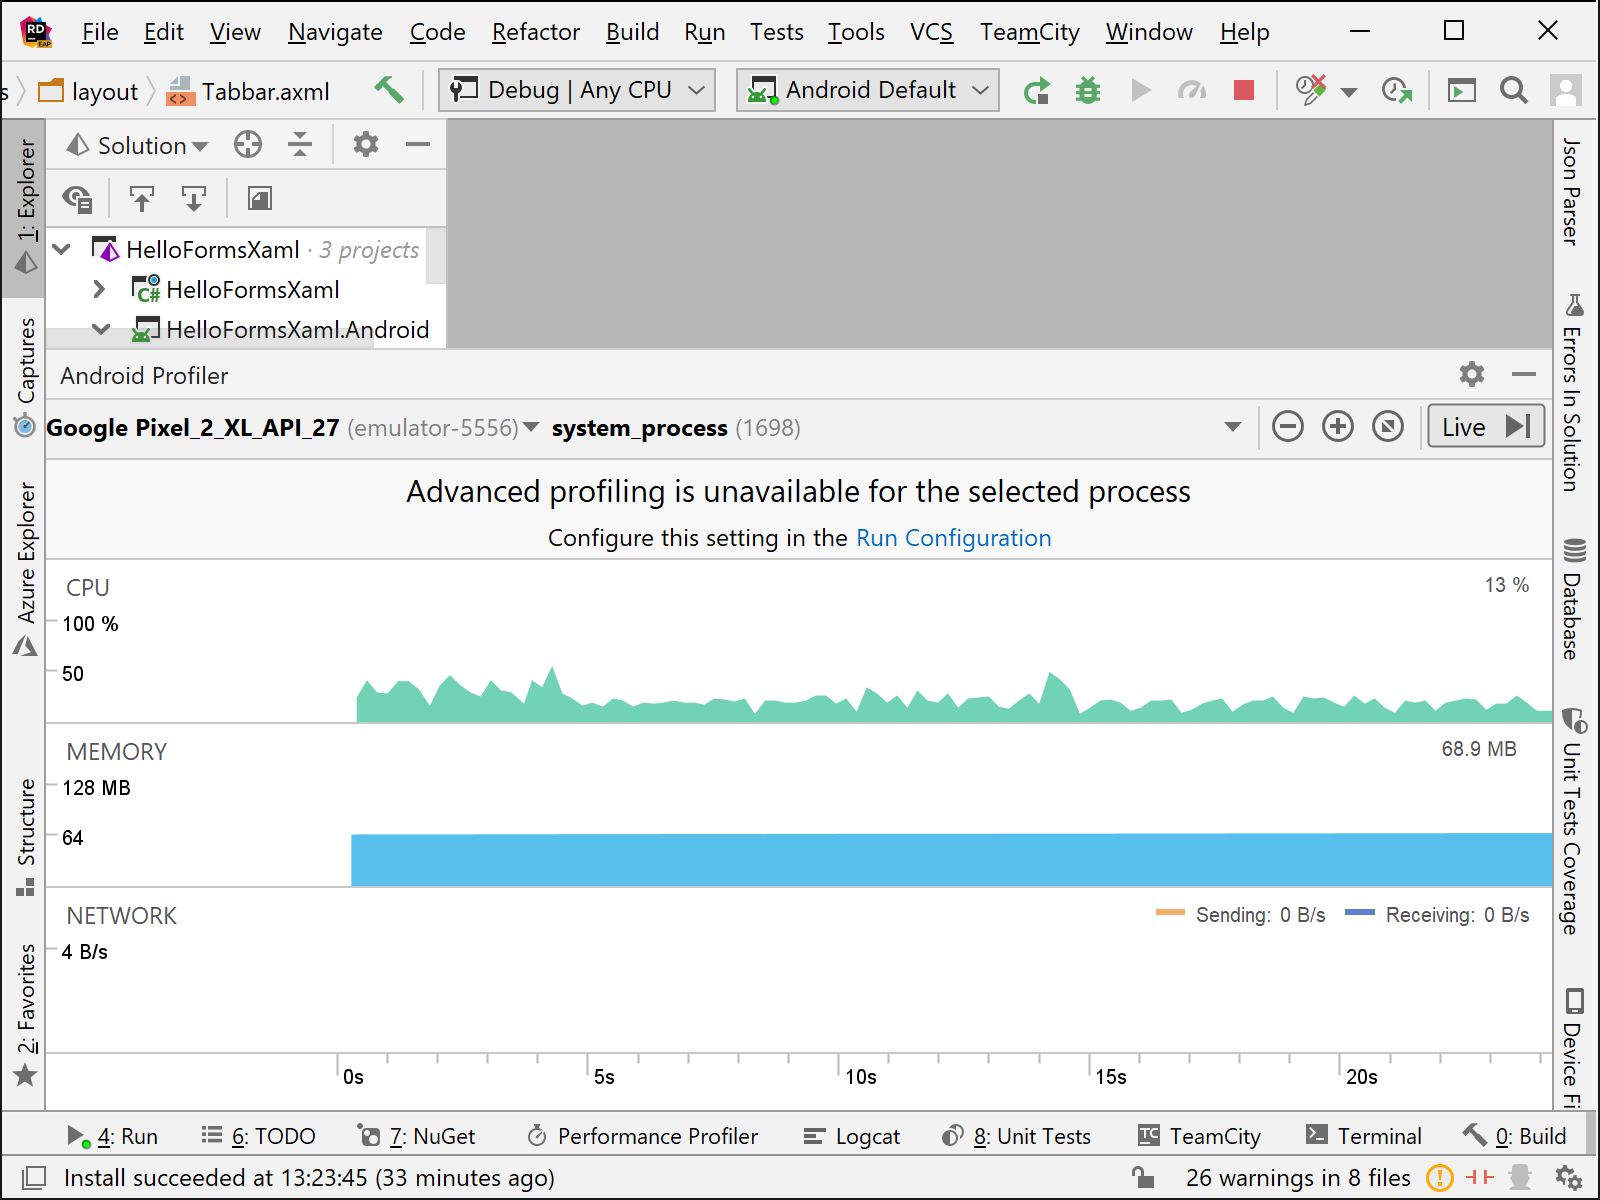The height and width of the screenshot is (1200, 1600).
Task: Open the Captures side panel
Action: (25, 378)
